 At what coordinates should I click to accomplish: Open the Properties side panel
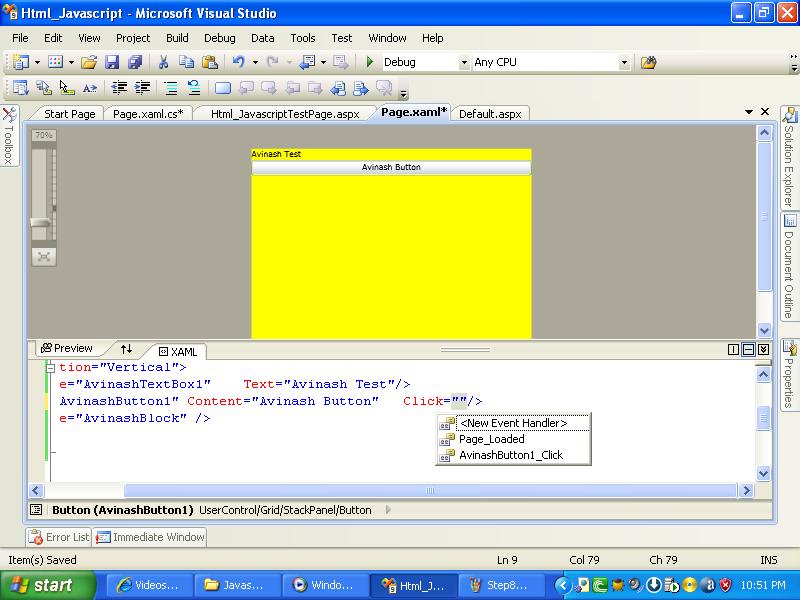(789, 374)
